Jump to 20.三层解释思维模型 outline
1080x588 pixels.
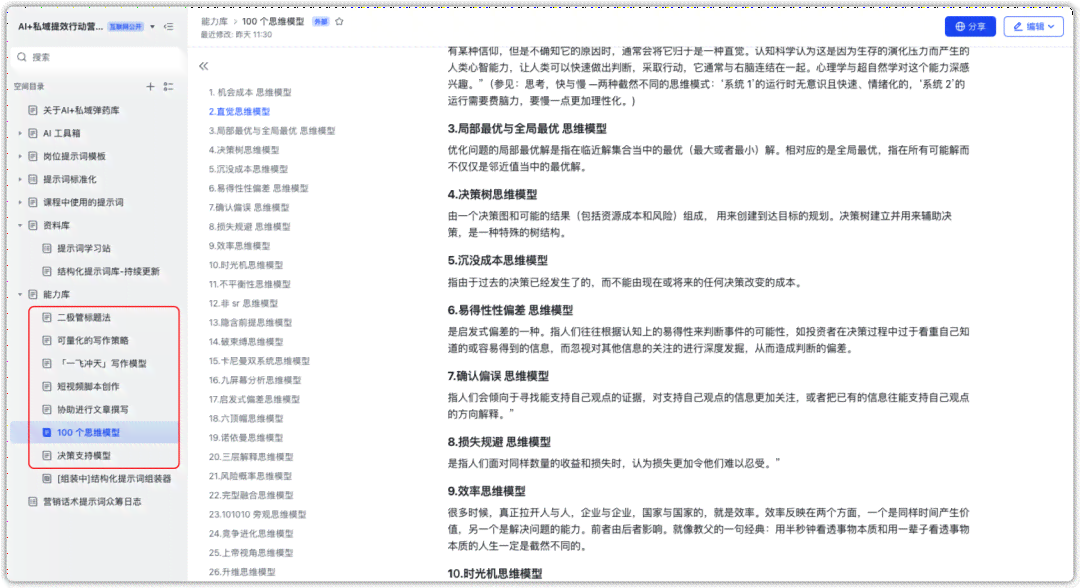(251, 457)
